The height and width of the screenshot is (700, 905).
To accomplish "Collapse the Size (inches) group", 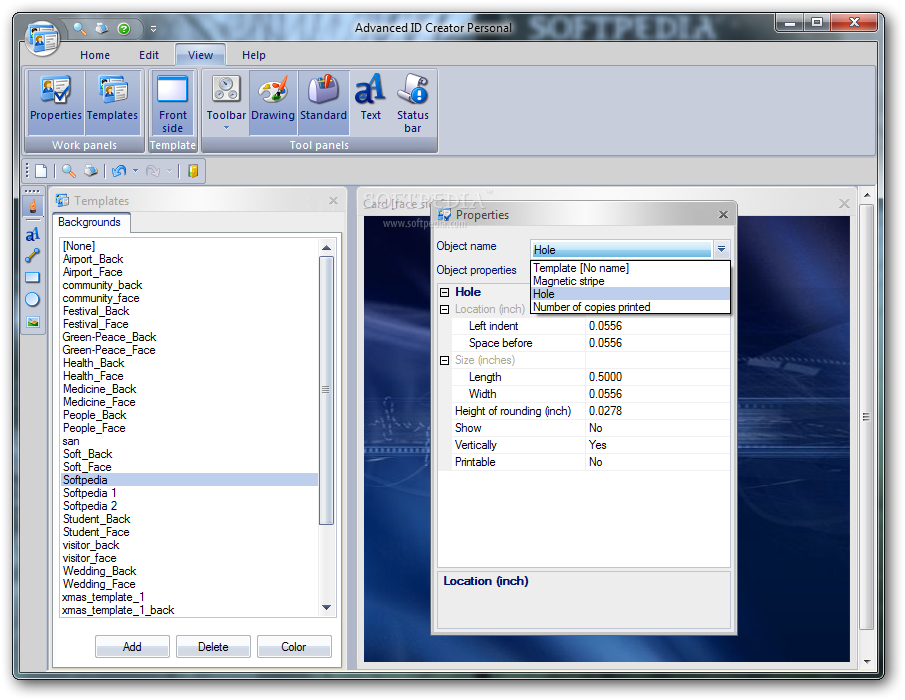I will tap(444, 361).
